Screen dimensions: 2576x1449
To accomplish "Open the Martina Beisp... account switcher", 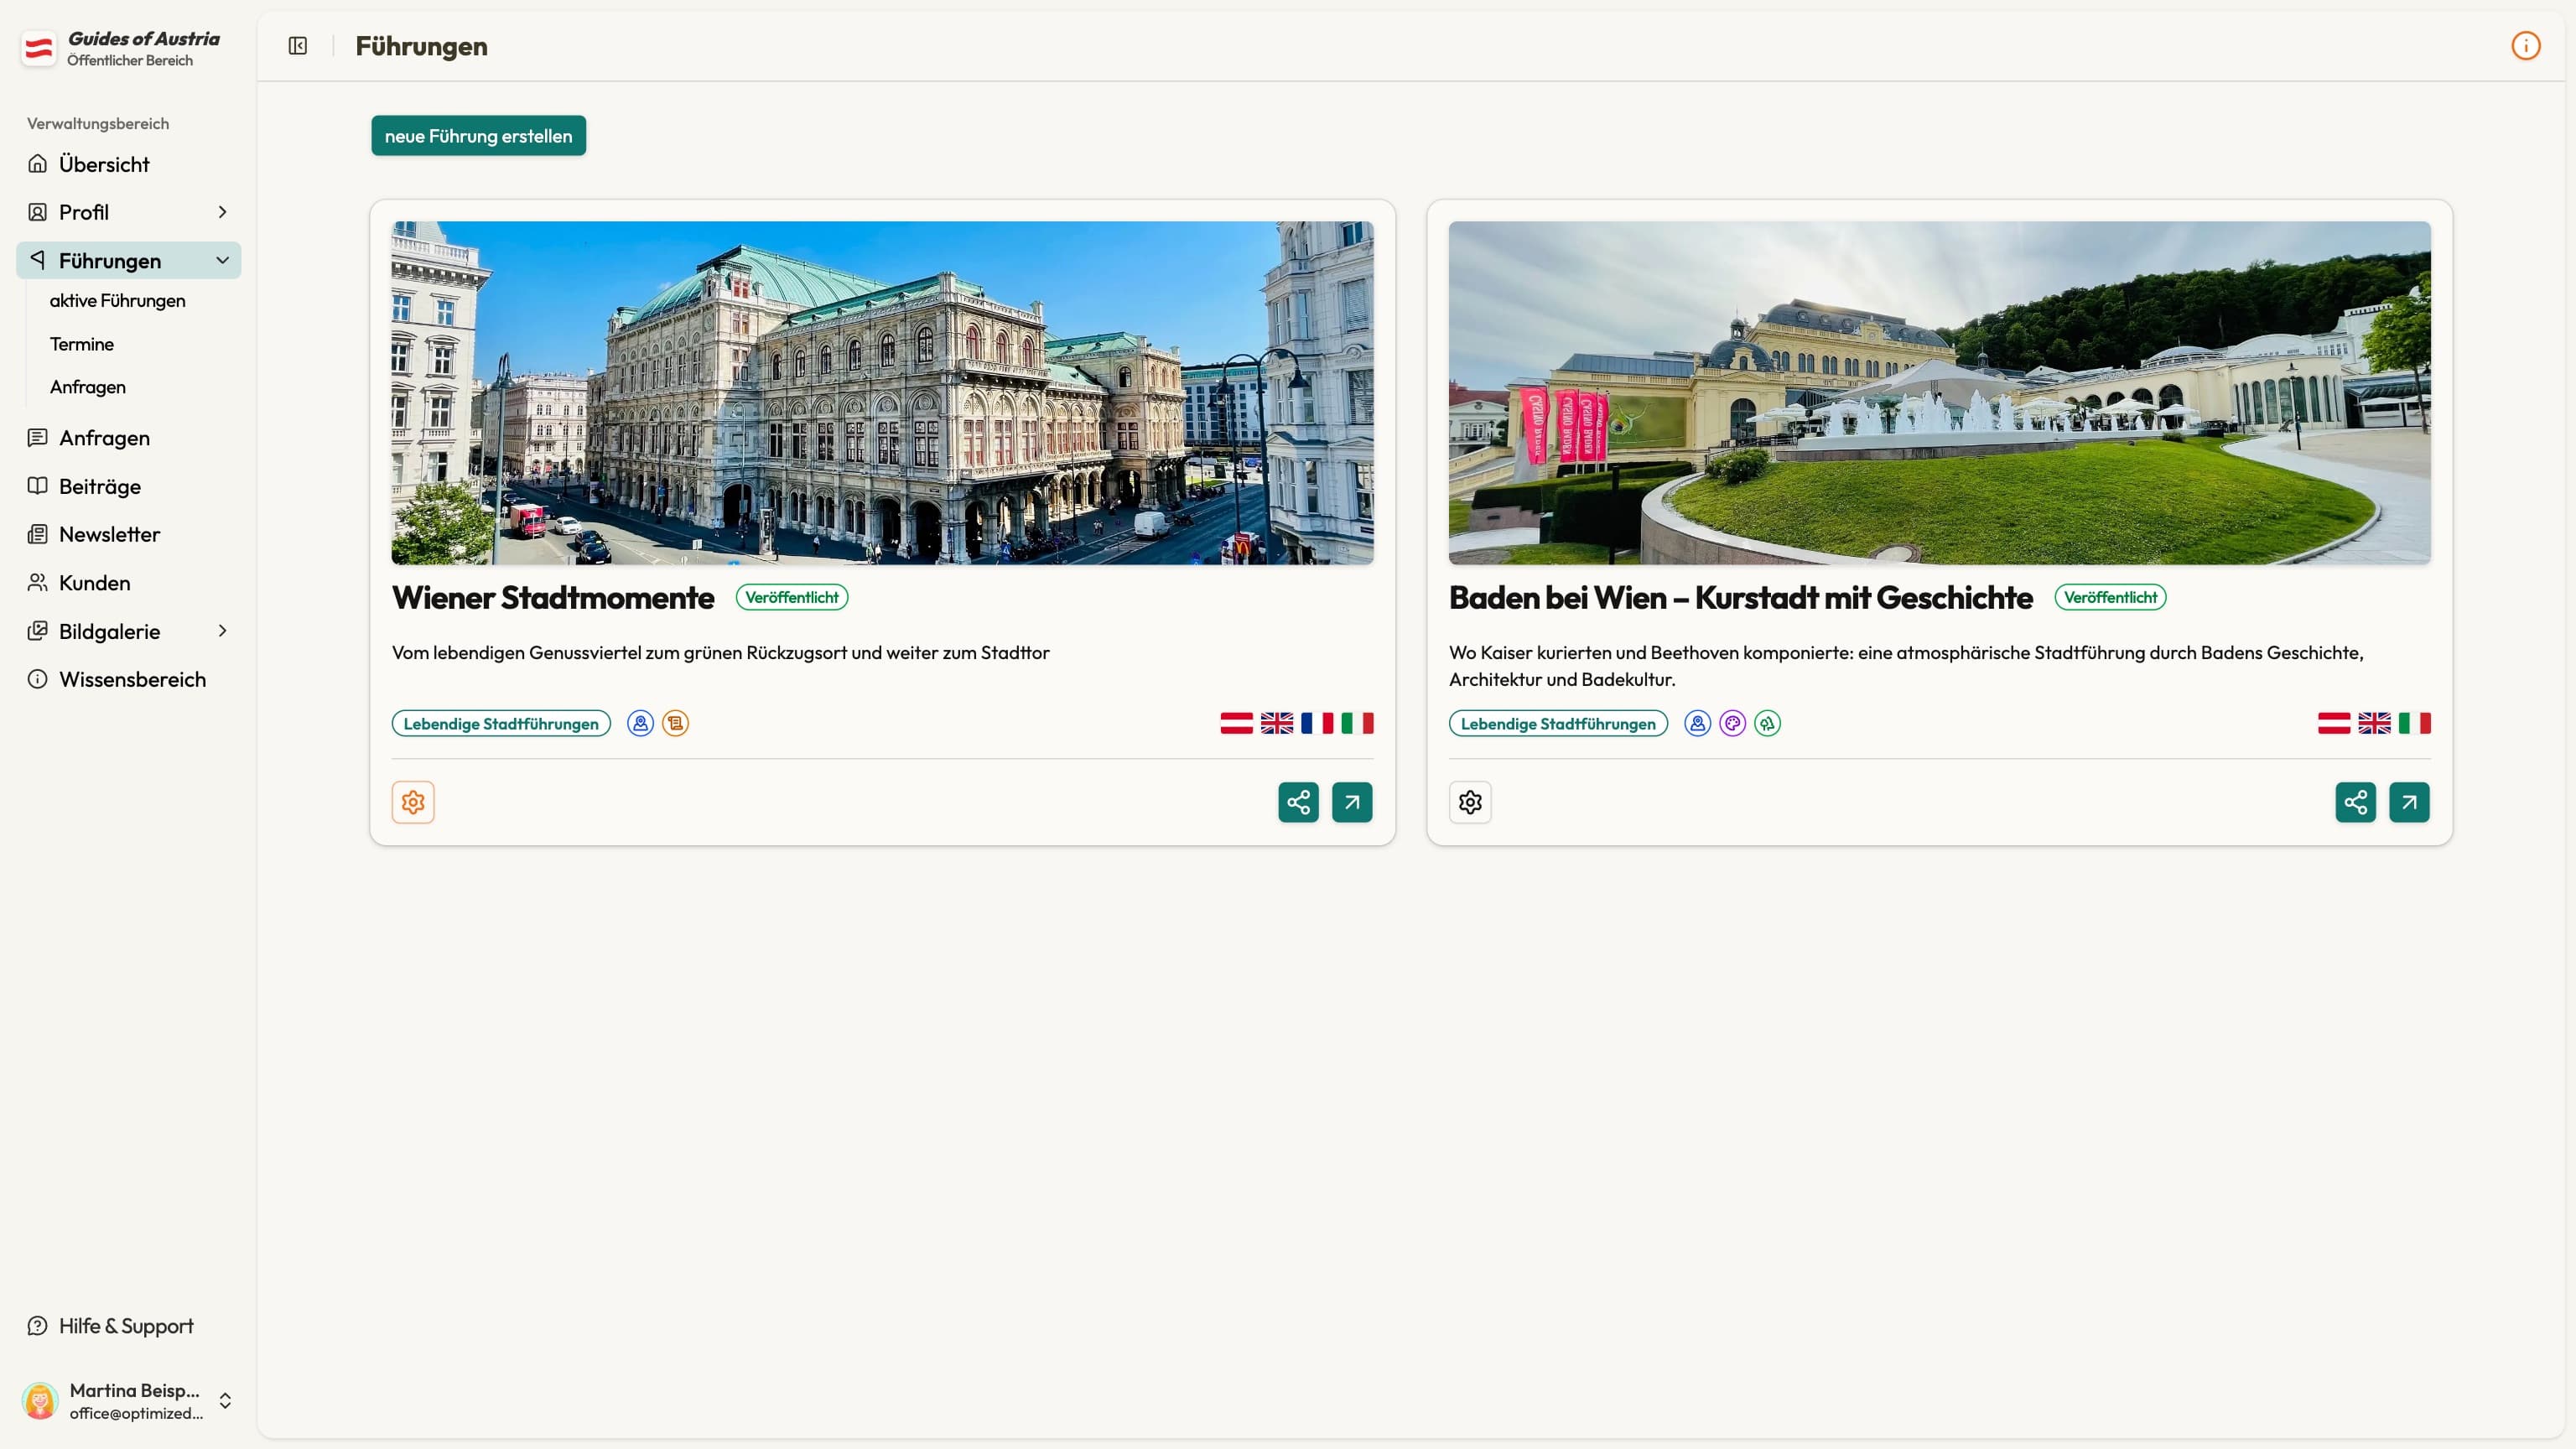I will [x=128, y=1401].
